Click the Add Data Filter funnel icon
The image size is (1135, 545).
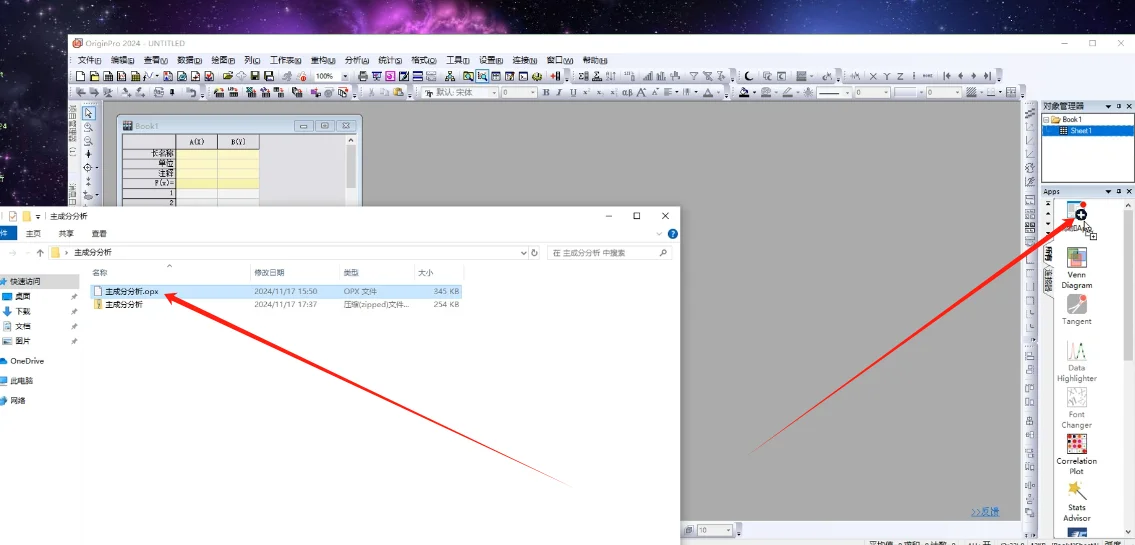click(693, 76)
